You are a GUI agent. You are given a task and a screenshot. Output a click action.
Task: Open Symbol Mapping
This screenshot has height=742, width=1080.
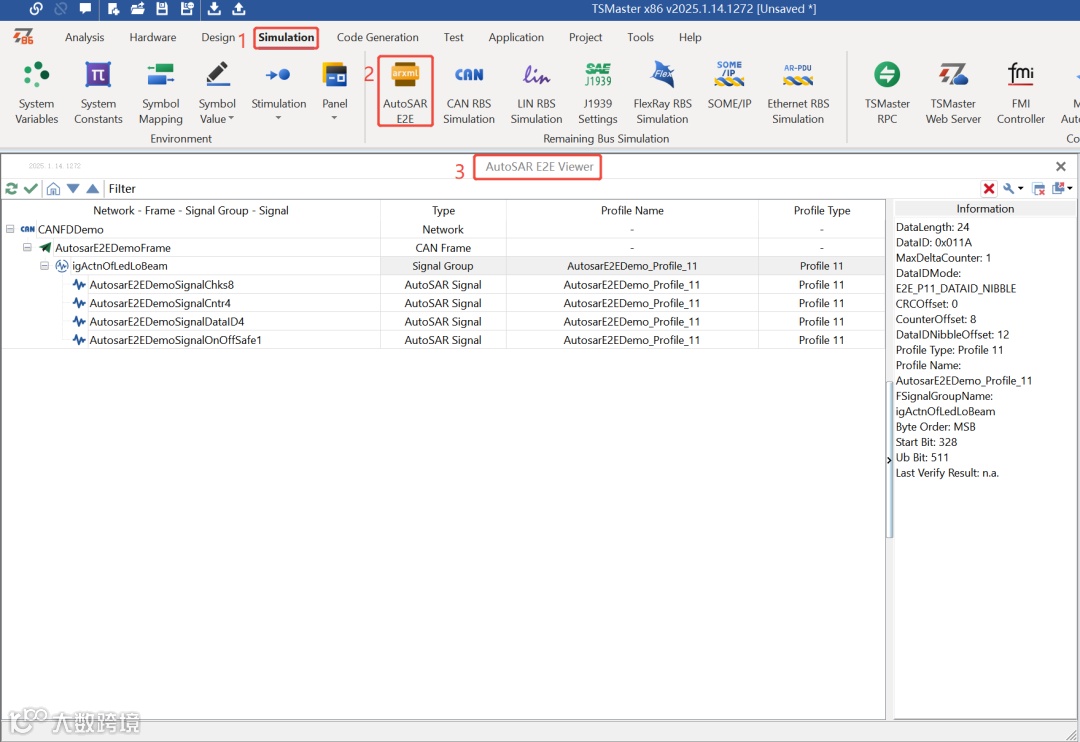click(x=160, y=92)
